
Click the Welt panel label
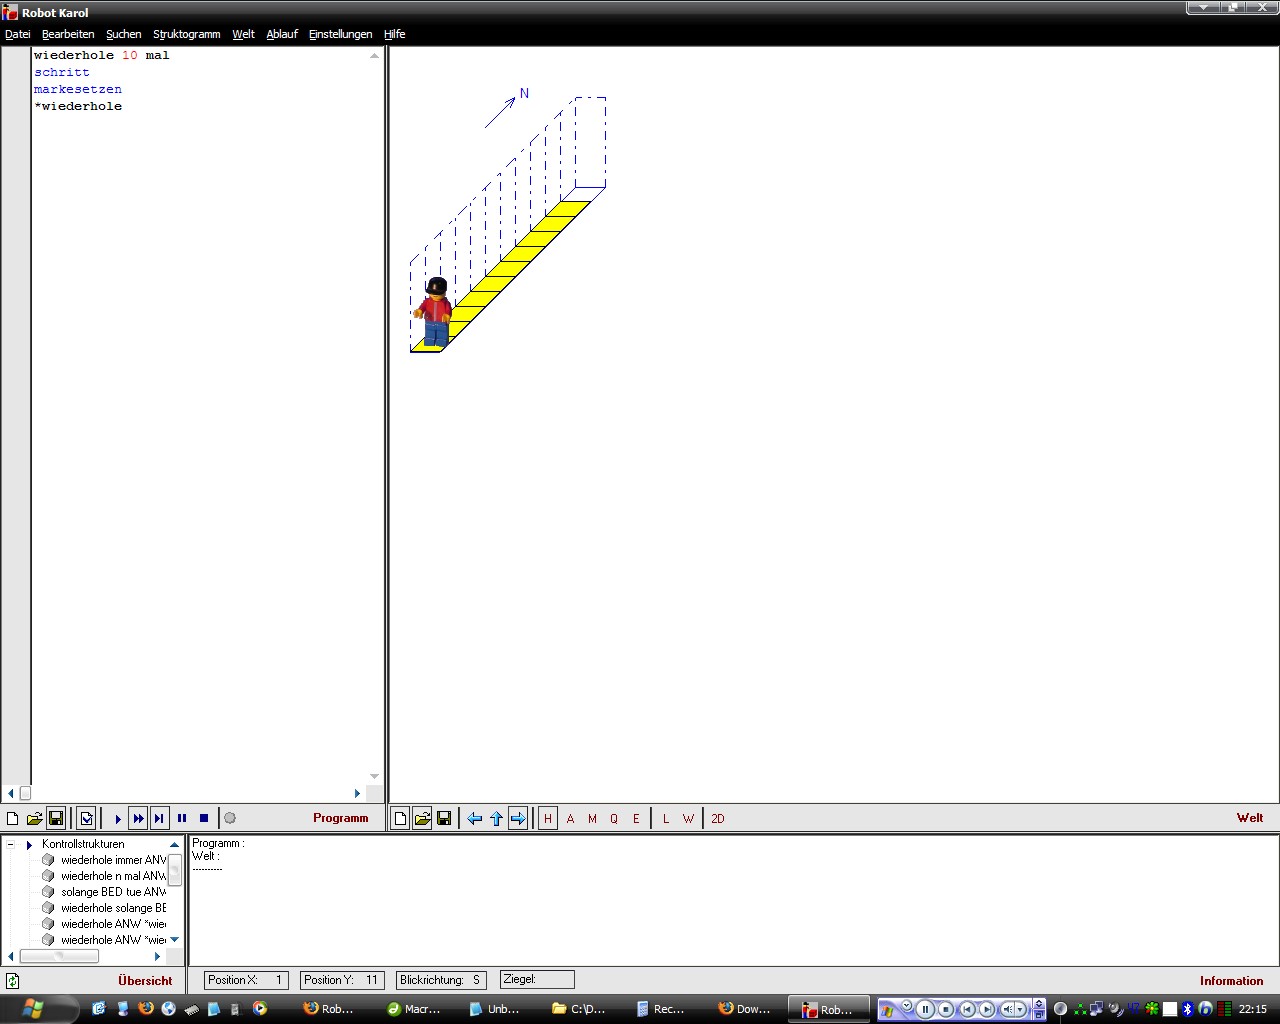tap(1250, 818)
